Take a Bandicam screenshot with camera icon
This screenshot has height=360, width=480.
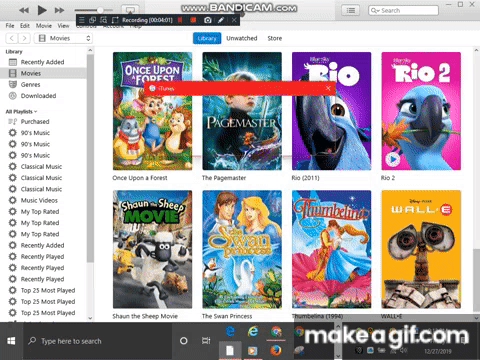click(x=208, y=20)
